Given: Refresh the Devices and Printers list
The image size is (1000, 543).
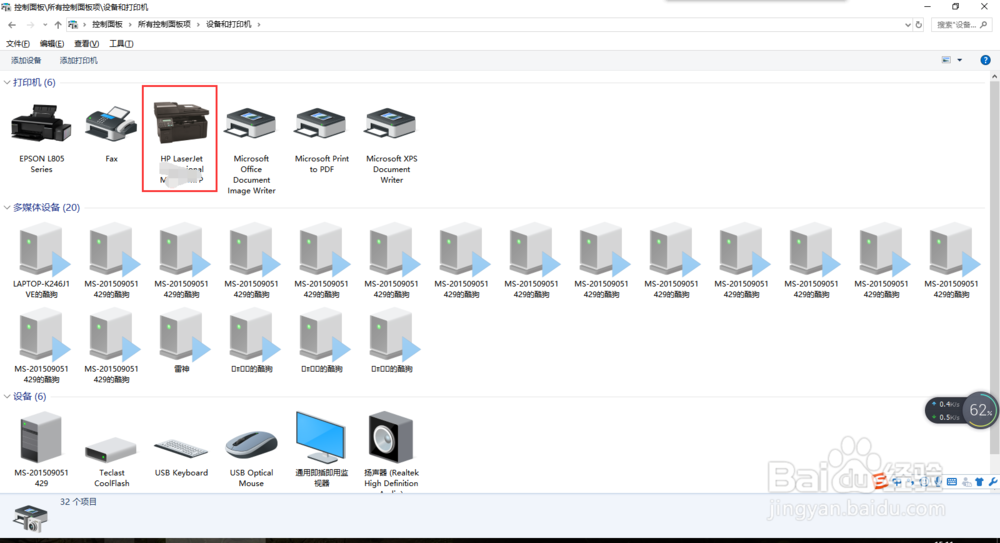Looking at the screenshot, I should 919,25.
